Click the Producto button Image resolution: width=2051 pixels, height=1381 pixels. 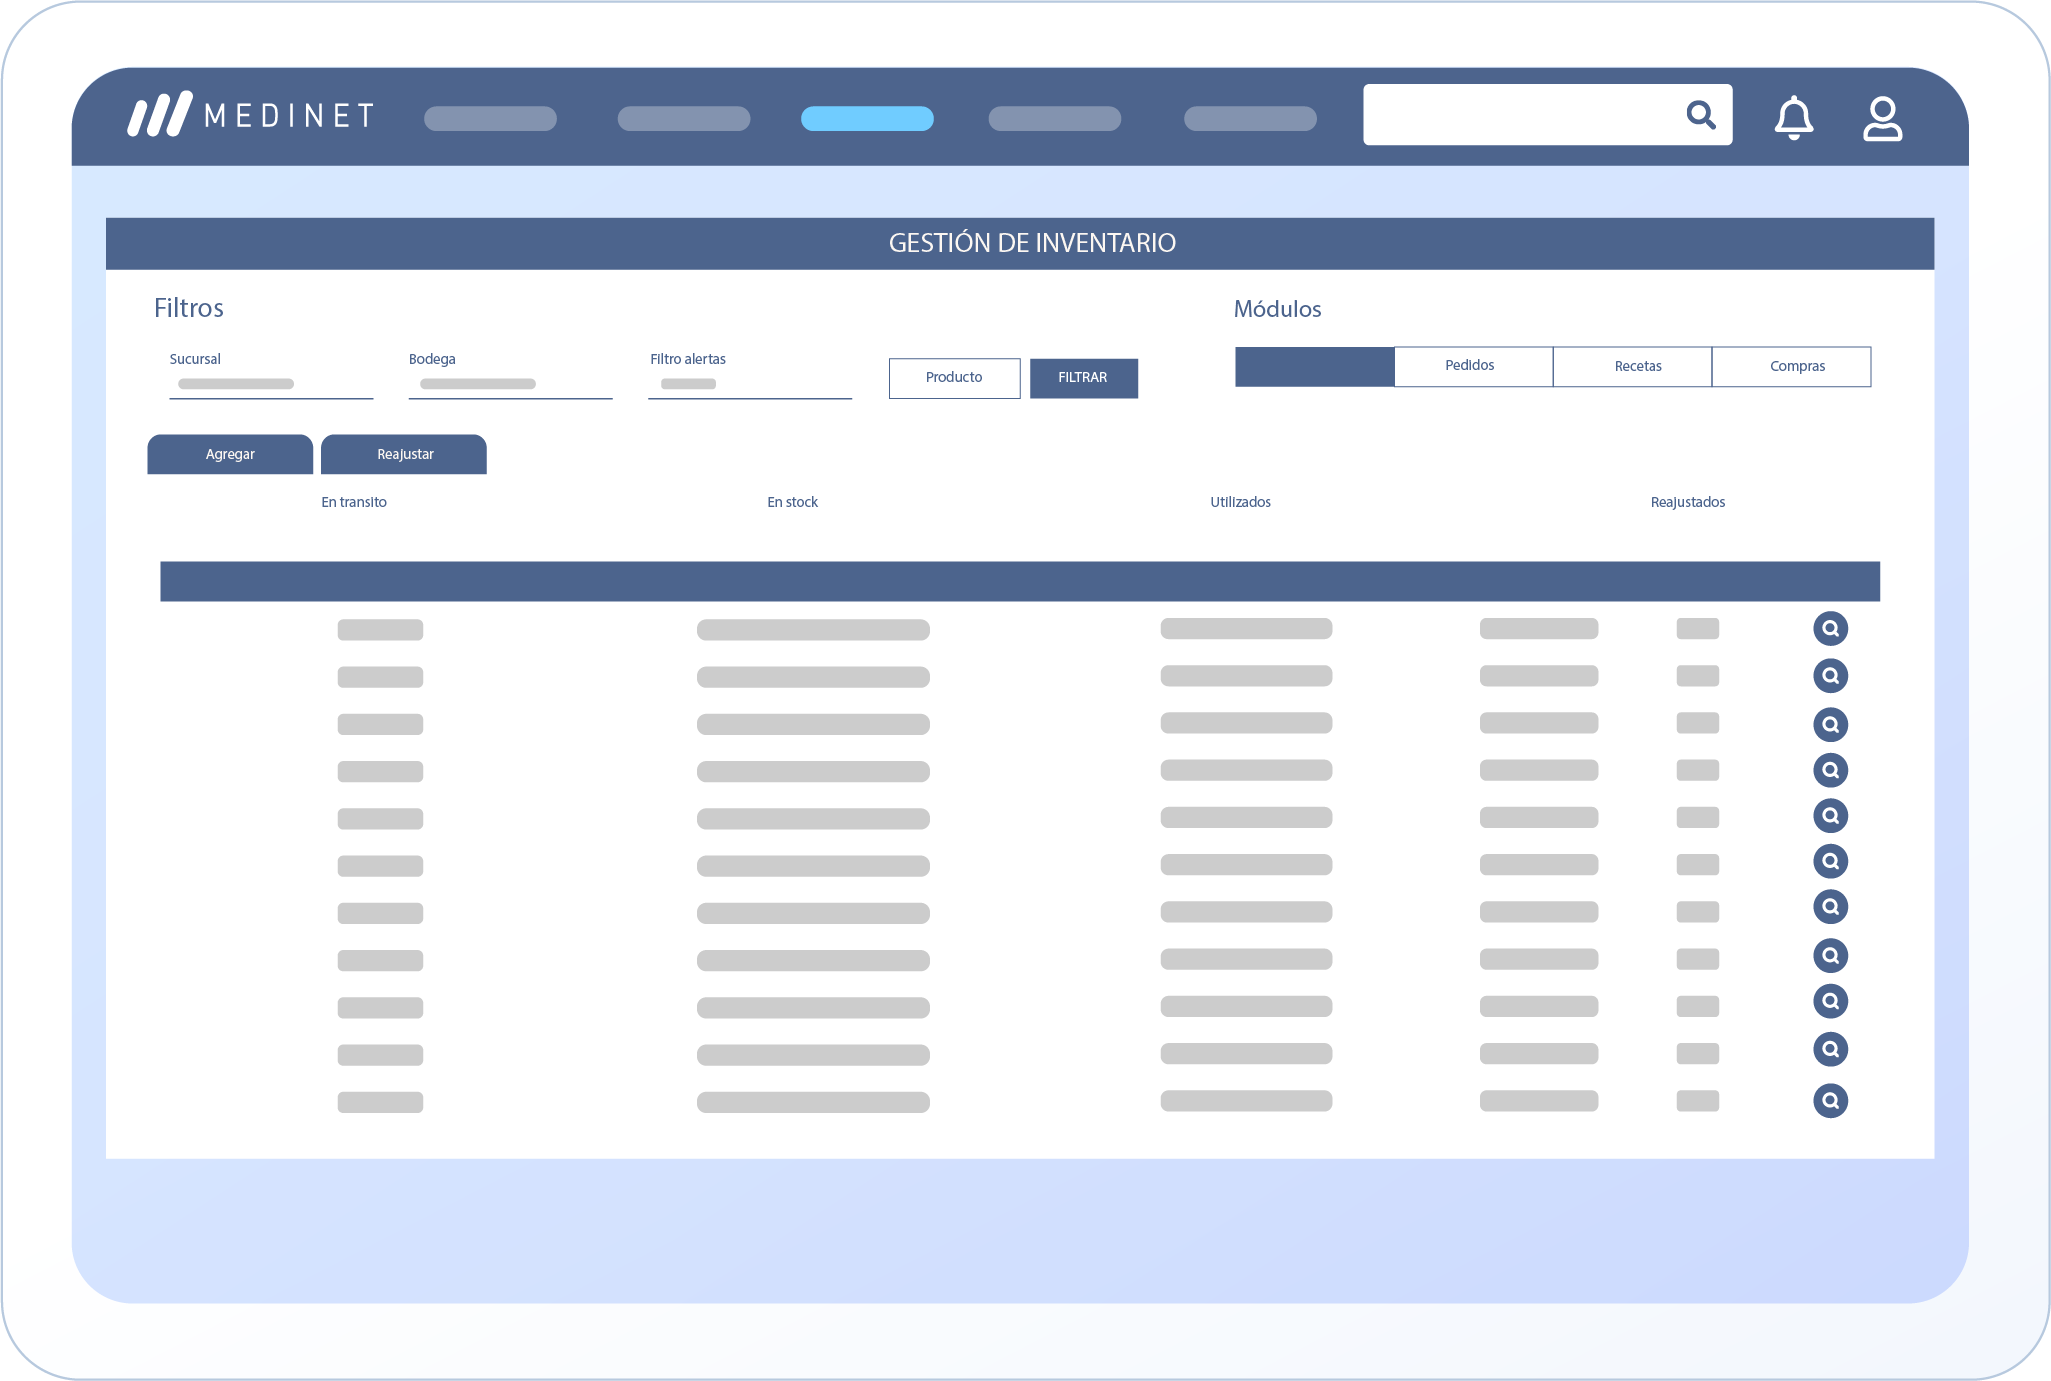[954, 378]
